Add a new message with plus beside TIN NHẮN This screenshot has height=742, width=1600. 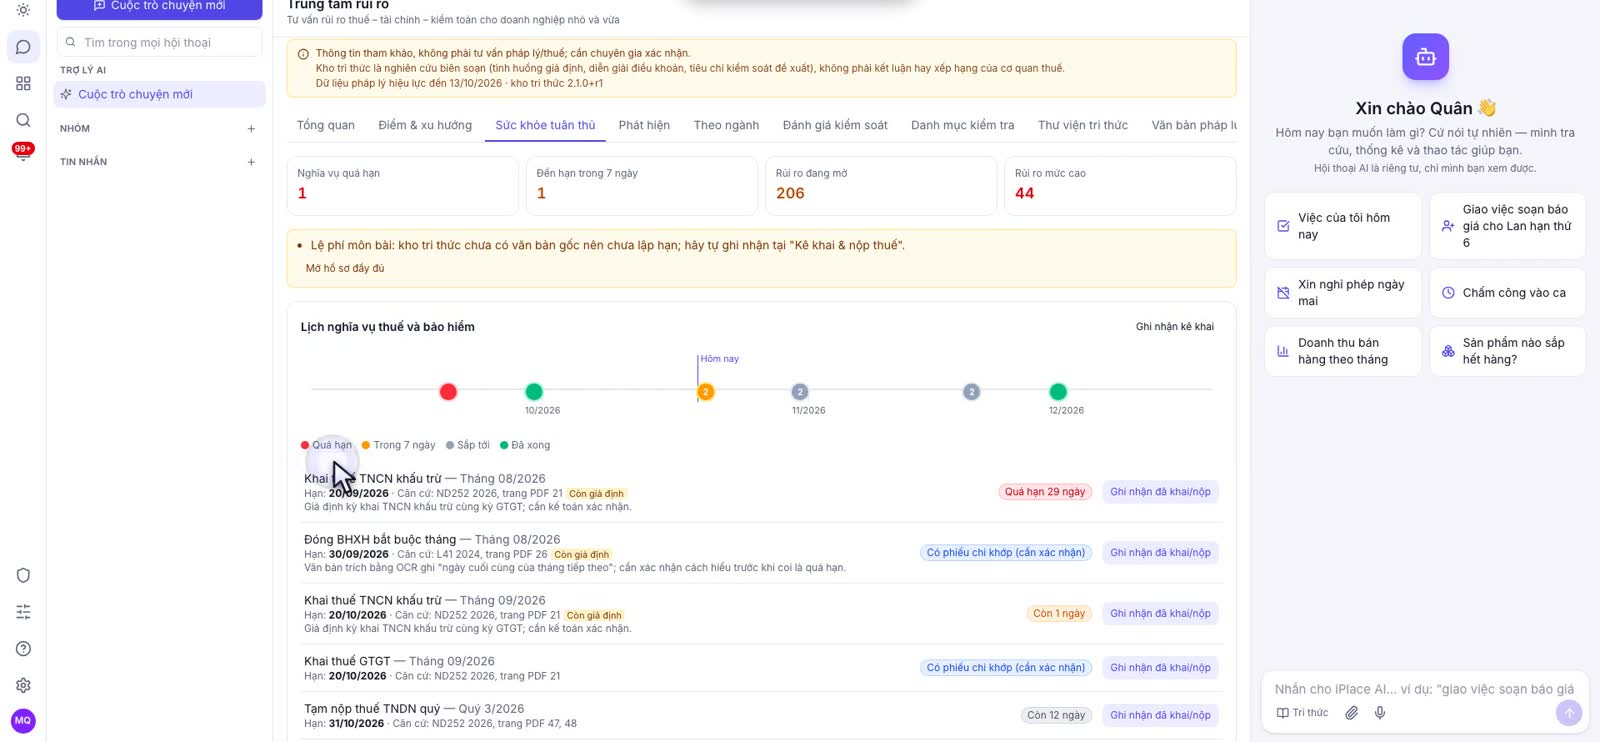click(251, 162)
